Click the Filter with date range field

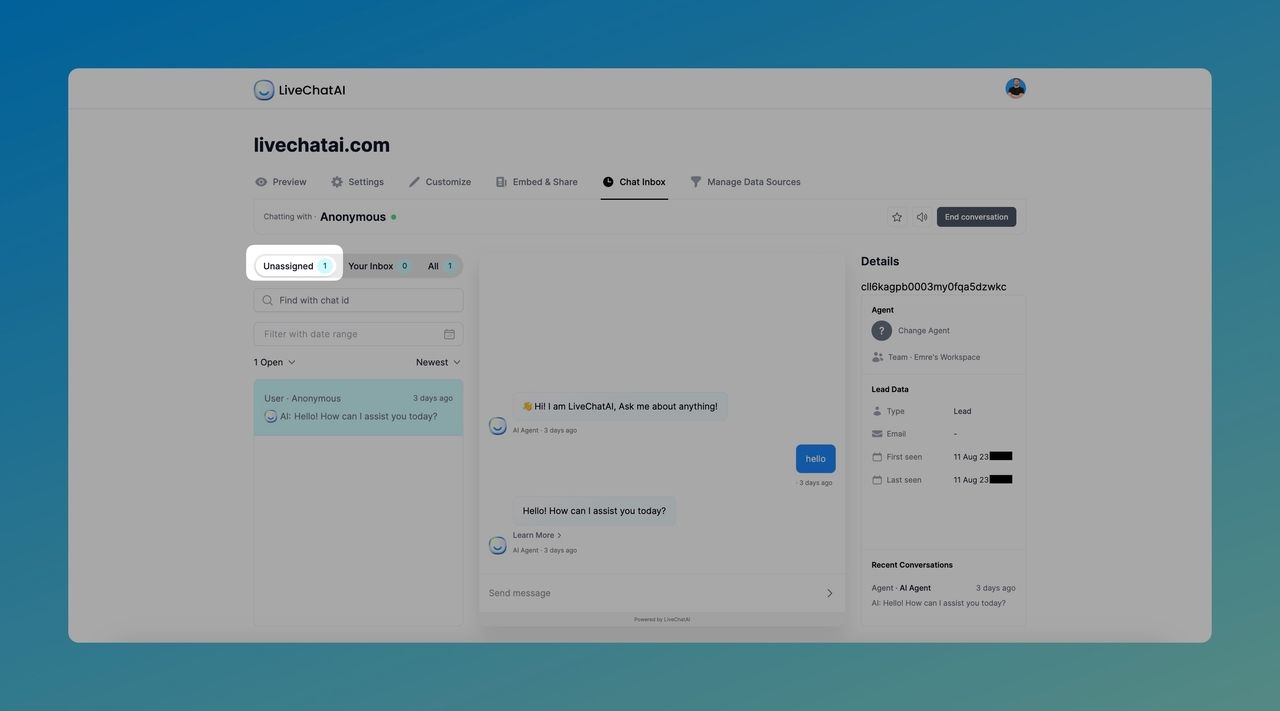[x=358, y=334]
